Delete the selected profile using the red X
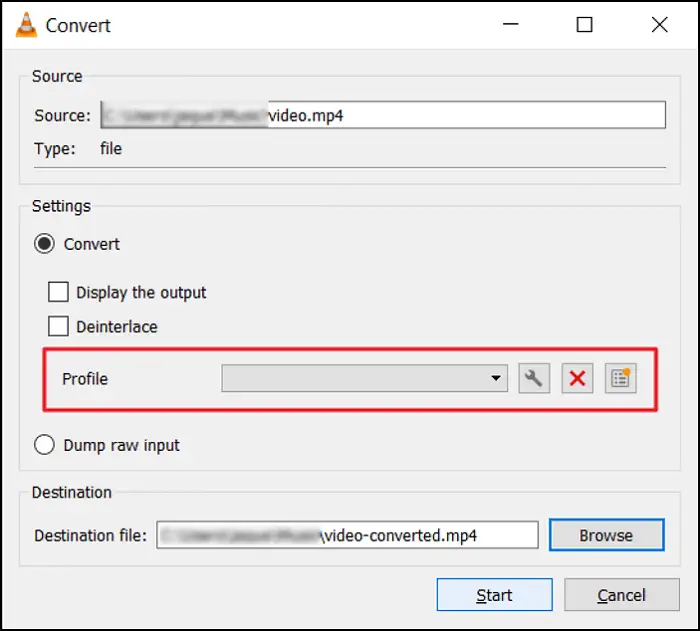 577,379
